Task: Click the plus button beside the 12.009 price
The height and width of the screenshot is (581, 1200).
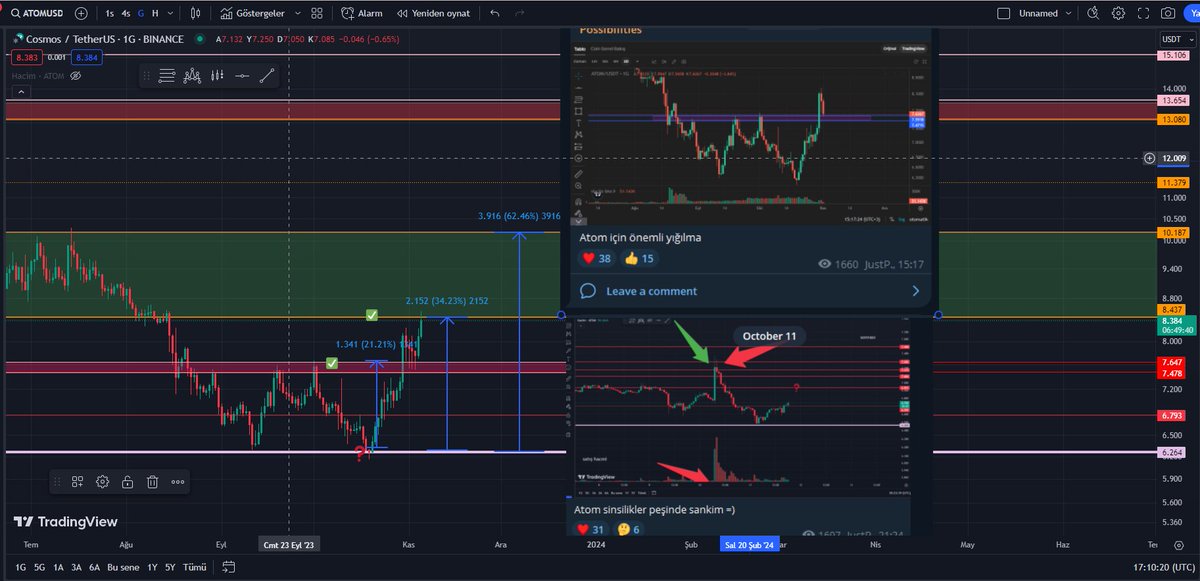Action: pos(1150,158)
